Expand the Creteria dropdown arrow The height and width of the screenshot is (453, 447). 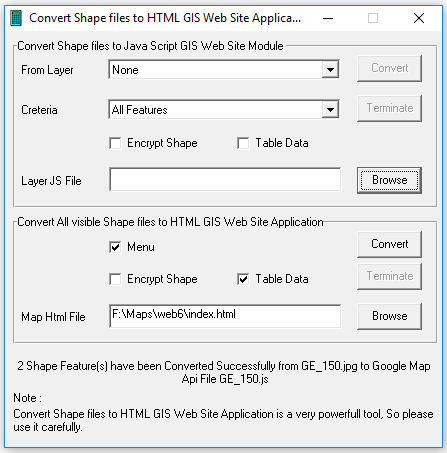point(330,109)
